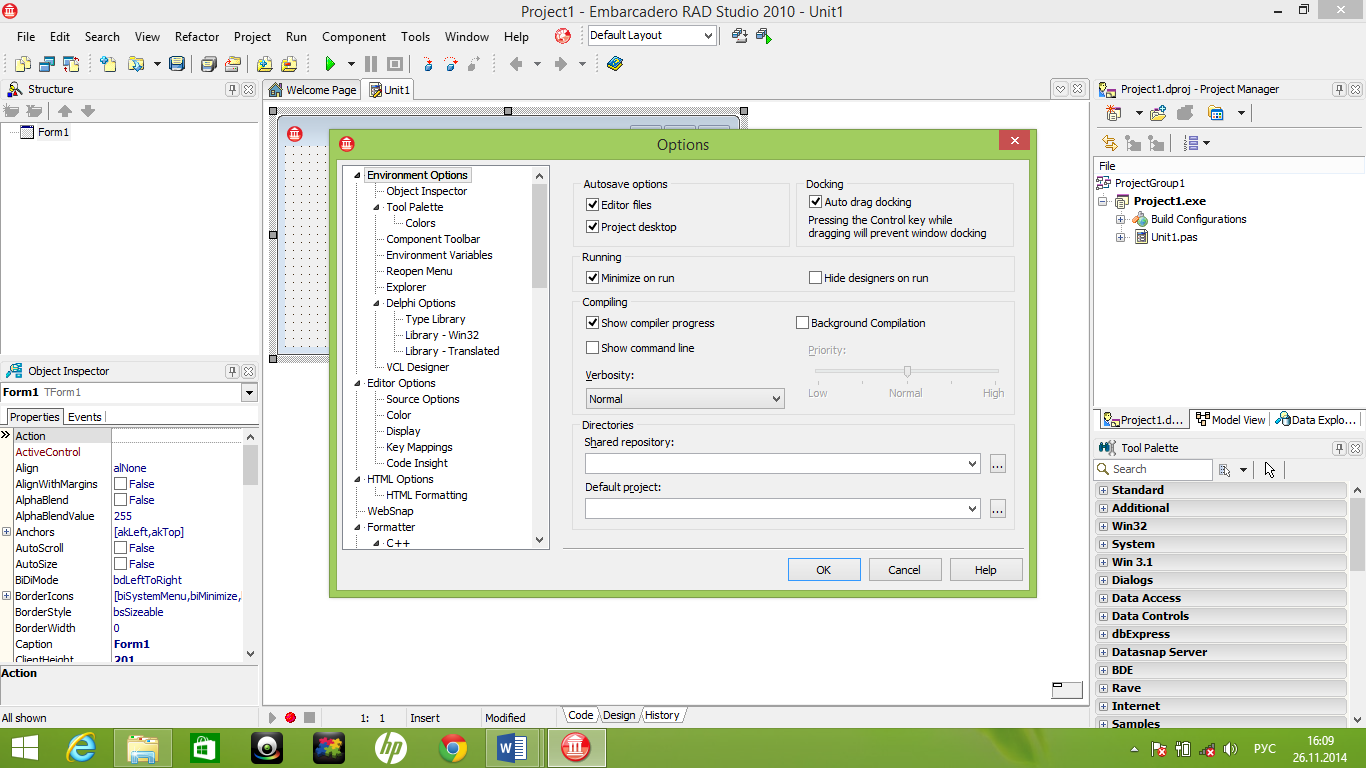
Task: Expand the Anchors property in Object Inspector
Action: (x=6, y=532)
